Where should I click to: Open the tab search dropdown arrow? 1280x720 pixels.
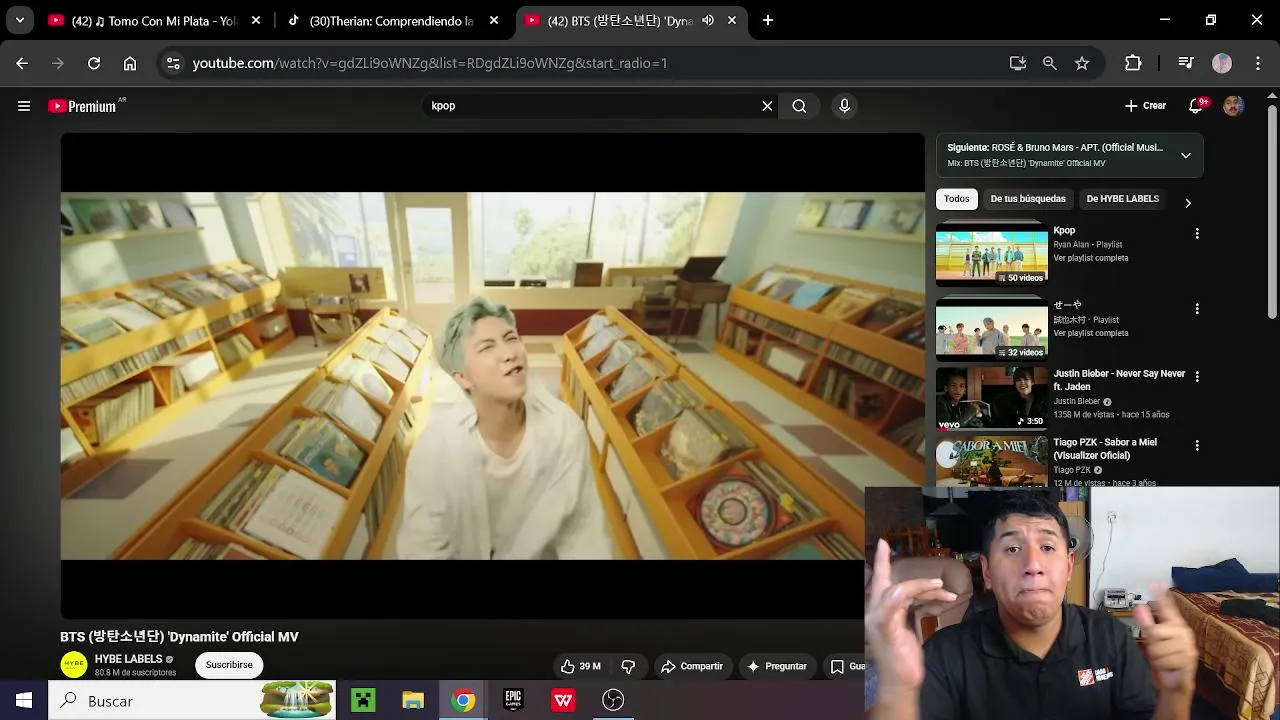(x=19, y=20)
